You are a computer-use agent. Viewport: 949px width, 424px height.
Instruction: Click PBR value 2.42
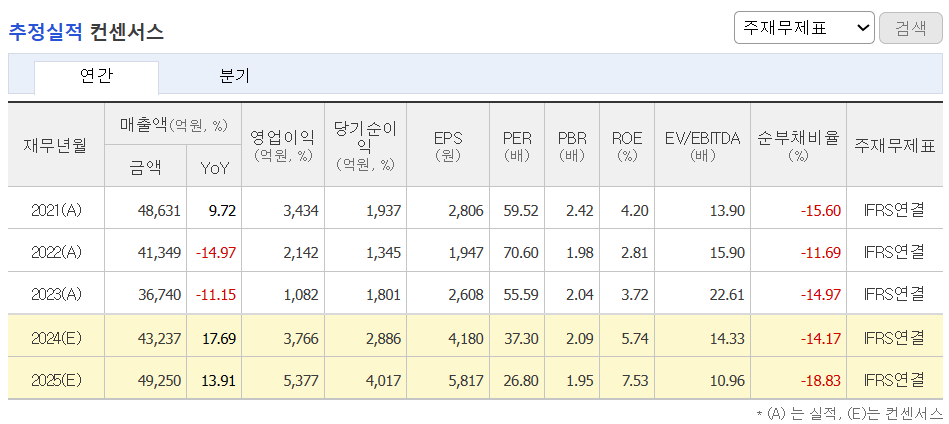pyautogui.click(x=580, y=210)
